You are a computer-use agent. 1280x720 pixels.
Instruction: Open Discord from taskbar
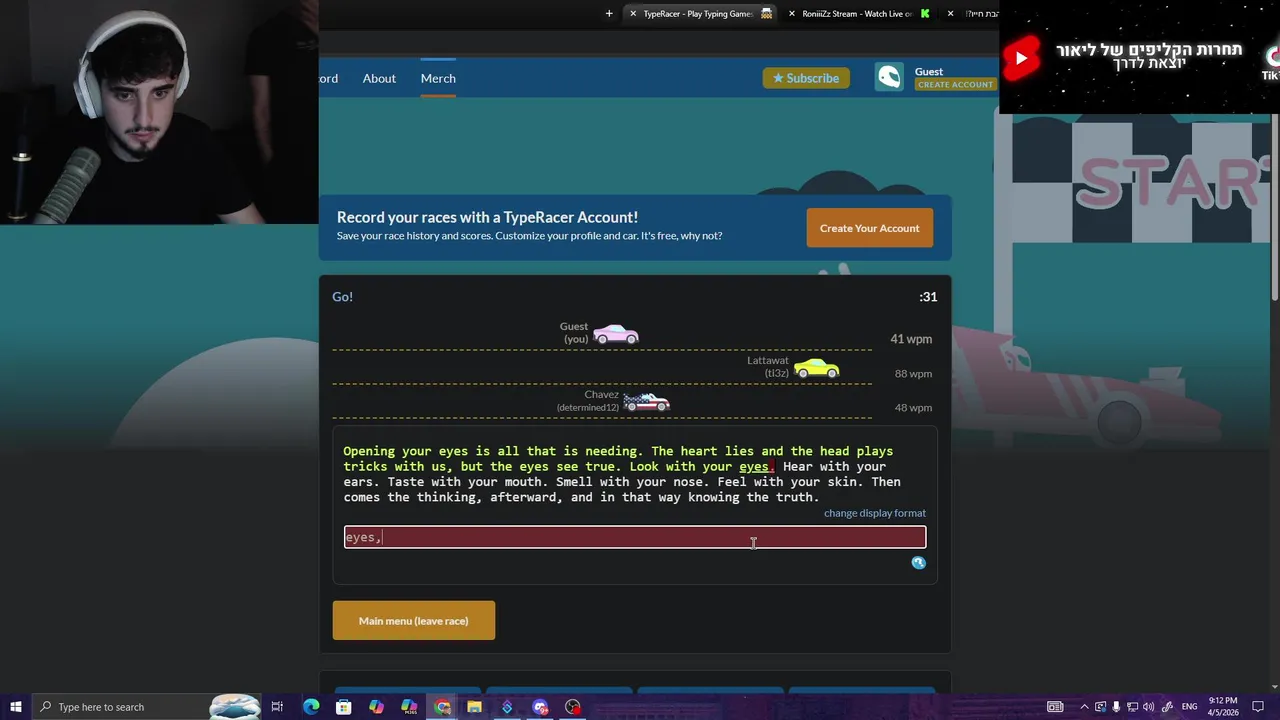[x=540, y=707]
